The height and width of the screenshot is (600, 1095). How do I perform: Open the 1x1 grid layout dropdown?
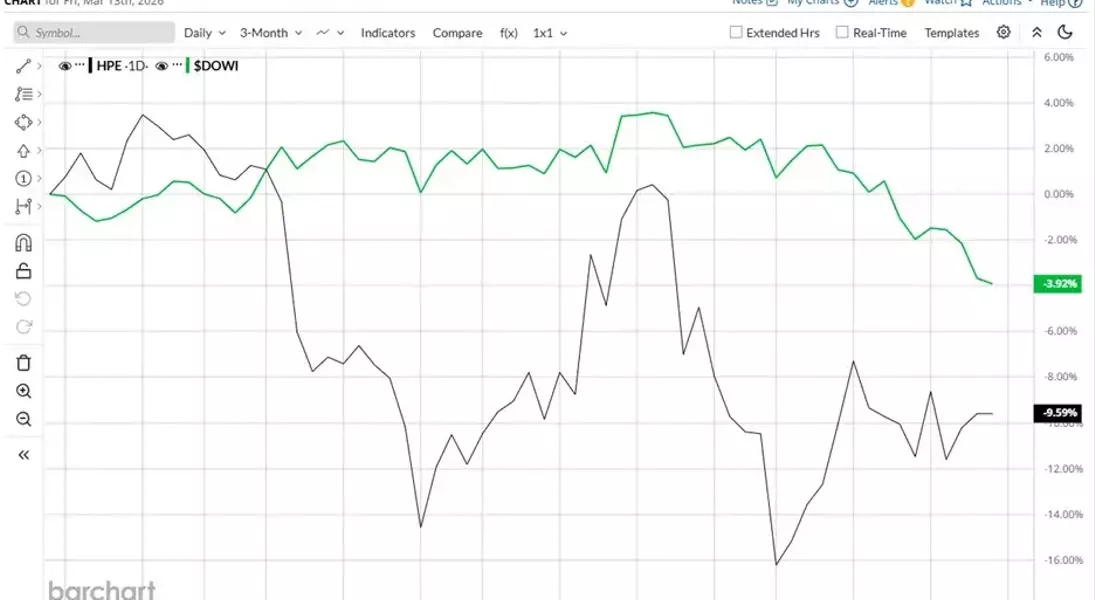point(549,33)
